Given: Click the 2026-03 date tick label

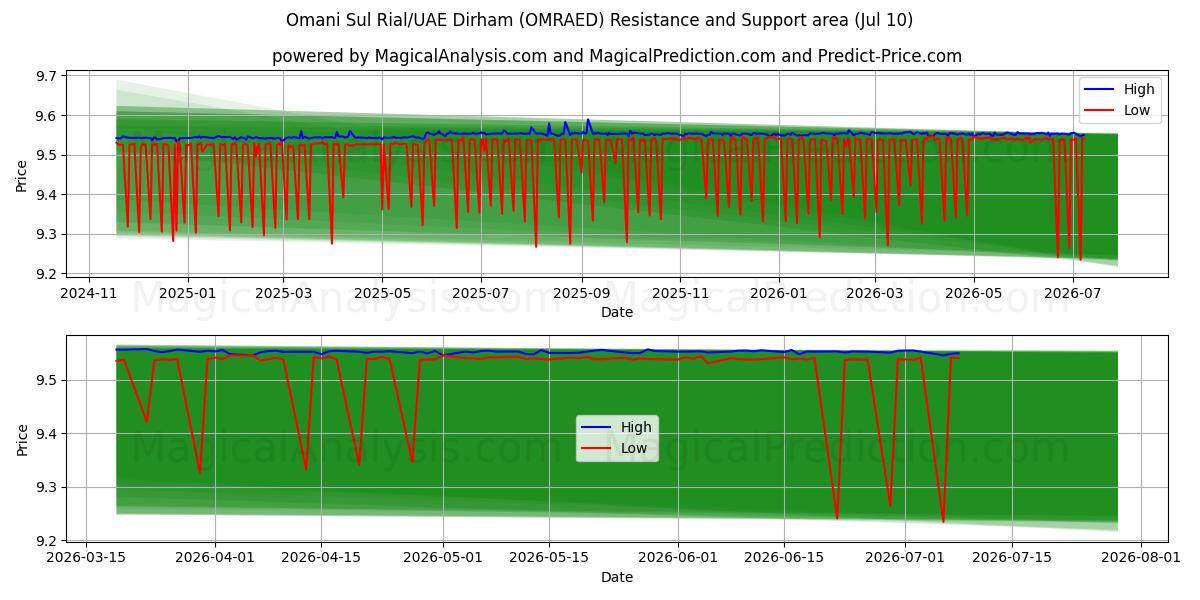Looking at the screenshot, I should coord(875,293).
